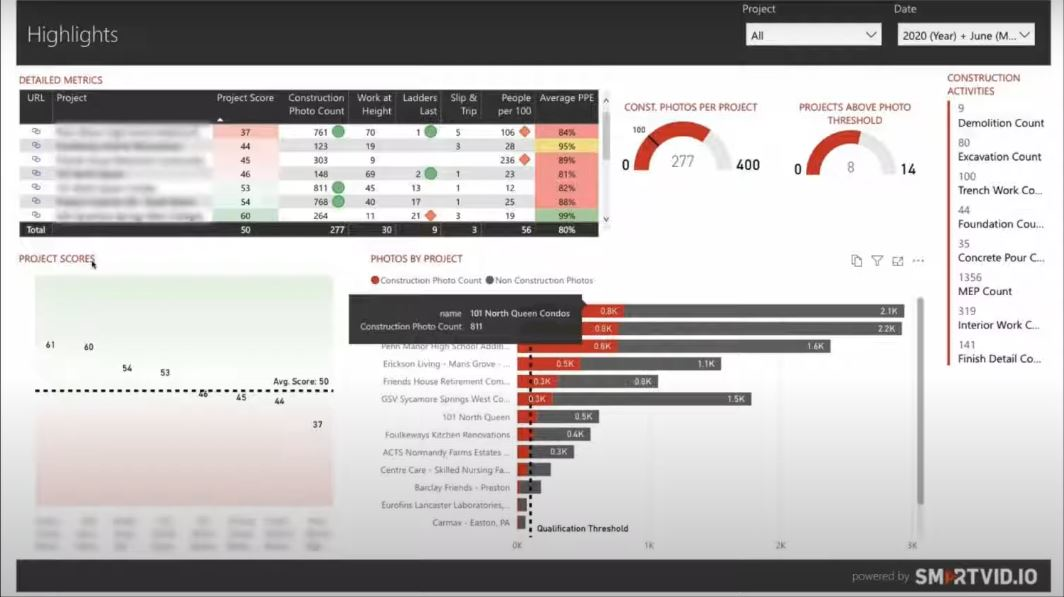Click green indicator beside photo count 761
Image resolution: width=1064 pixels, height=597 pixels.
click(338, 132)
